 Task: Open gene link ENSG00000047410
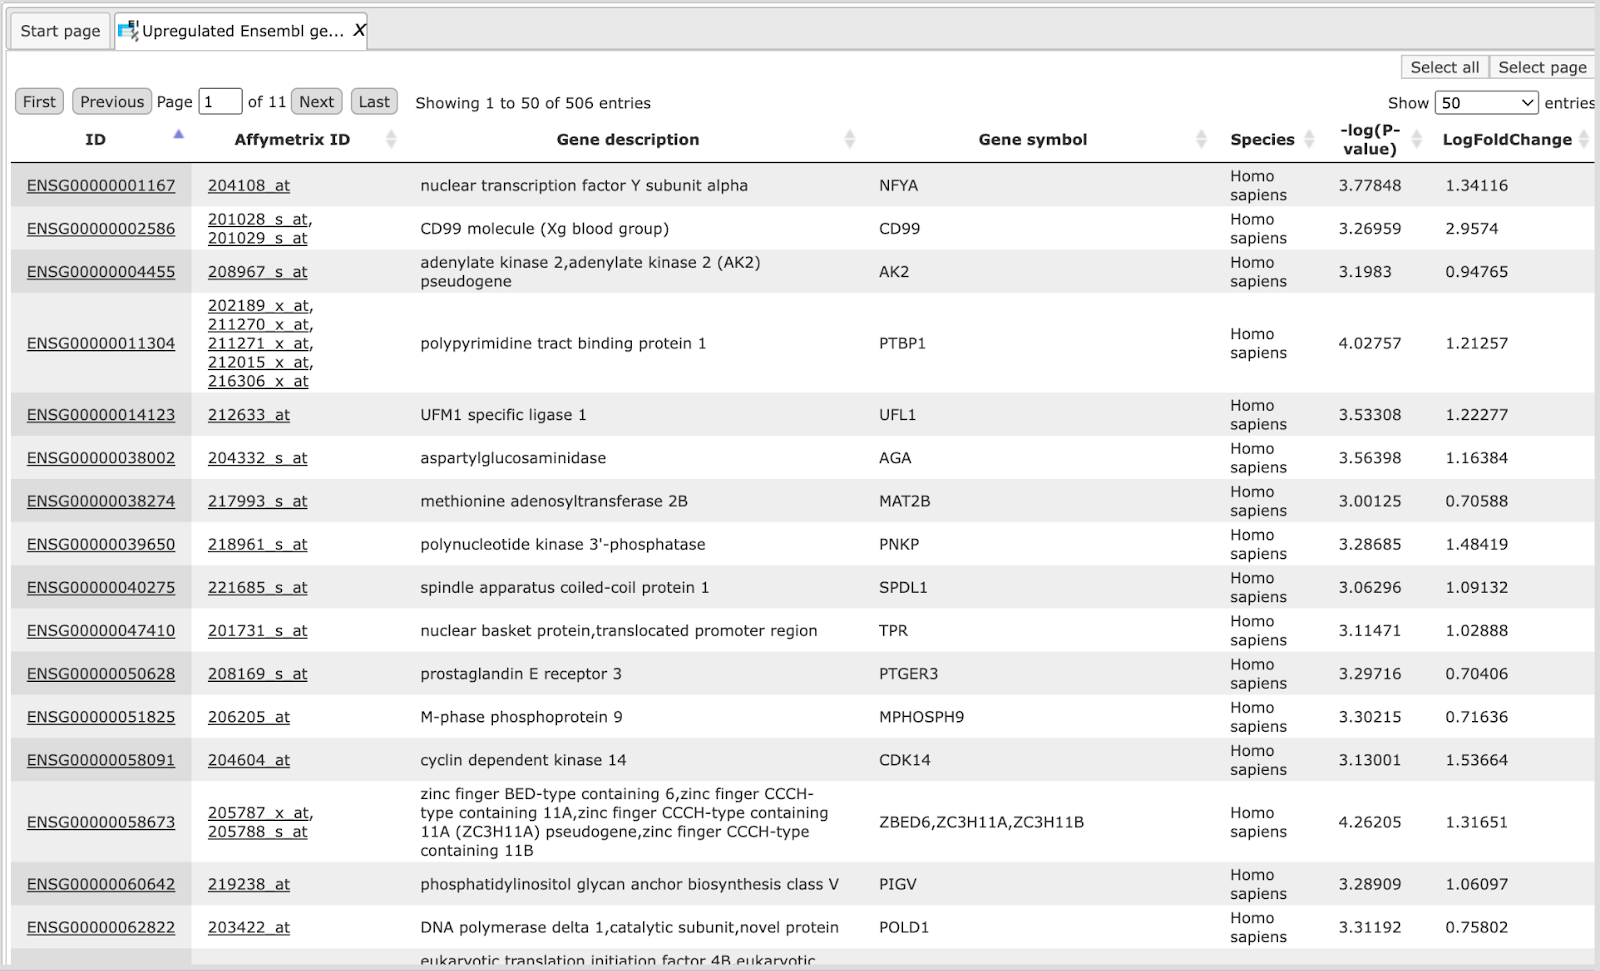pyautogui.click(x=101, y=630)
